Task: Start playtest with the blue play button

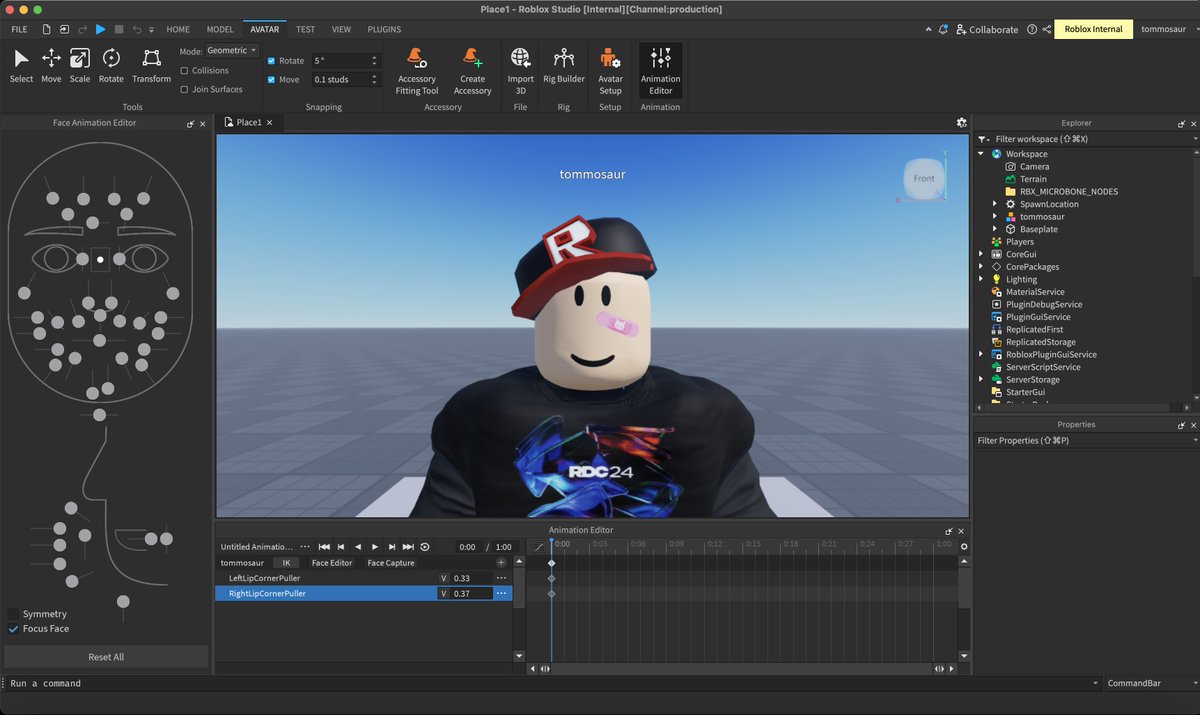Action: [100, 30]
